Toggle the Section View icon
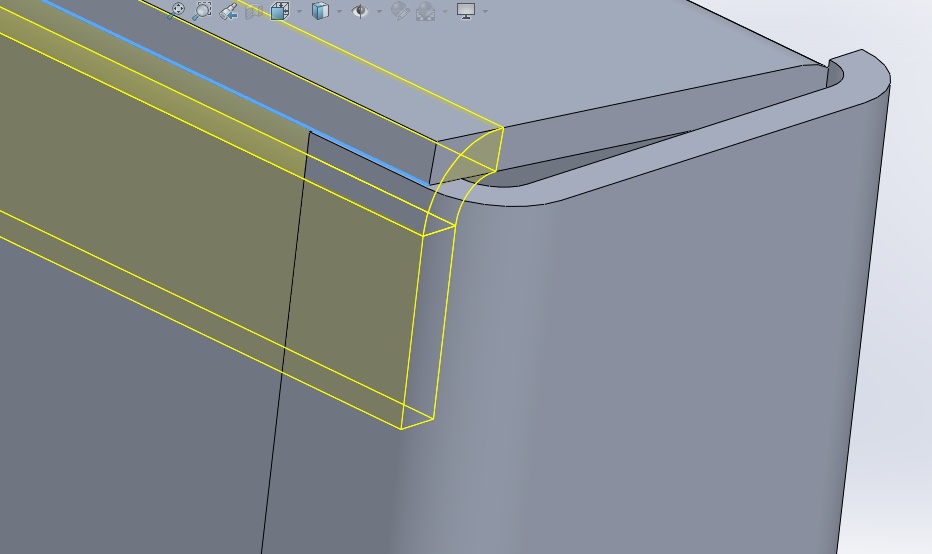932x554 pixels. 254,11
